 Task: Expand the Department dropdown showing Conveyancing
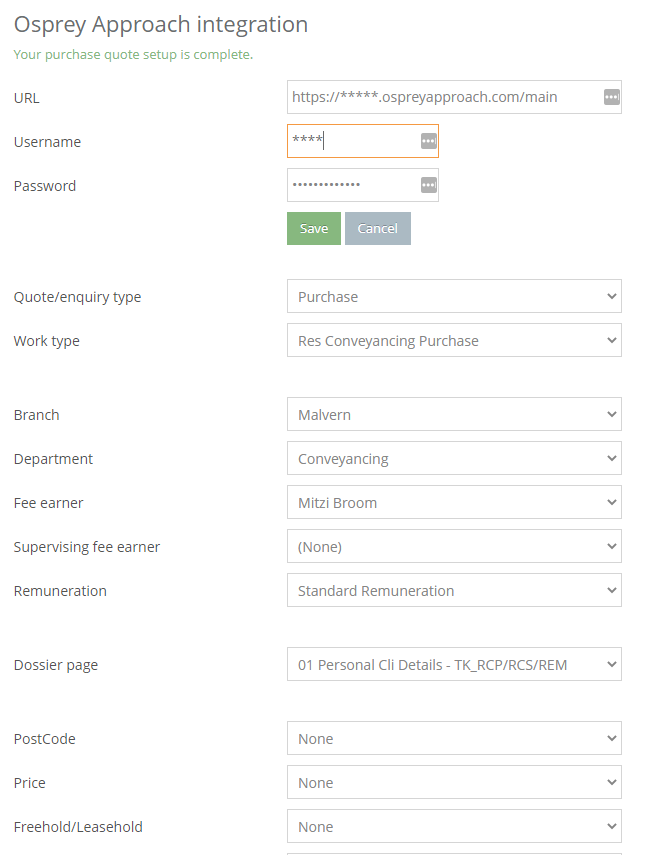[x=454, y=459]
